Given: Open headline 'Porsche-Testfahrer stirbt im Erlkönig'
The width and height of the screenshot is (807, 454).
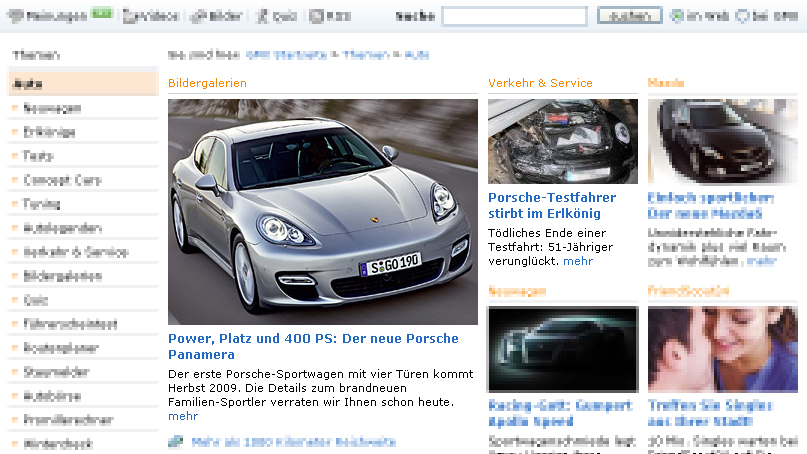Looking at the screenshot, I should [552, 205].
